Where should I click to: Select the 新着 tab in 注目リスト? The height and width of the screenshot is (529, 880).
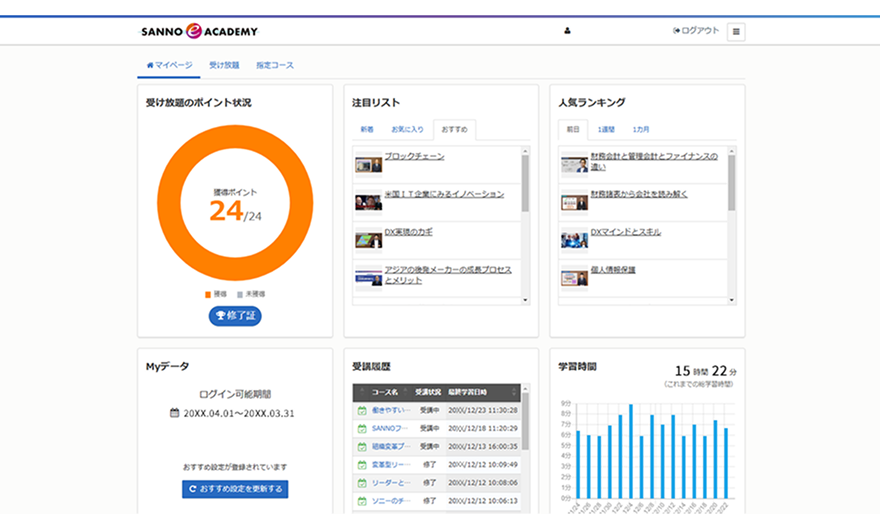(367, 129)
